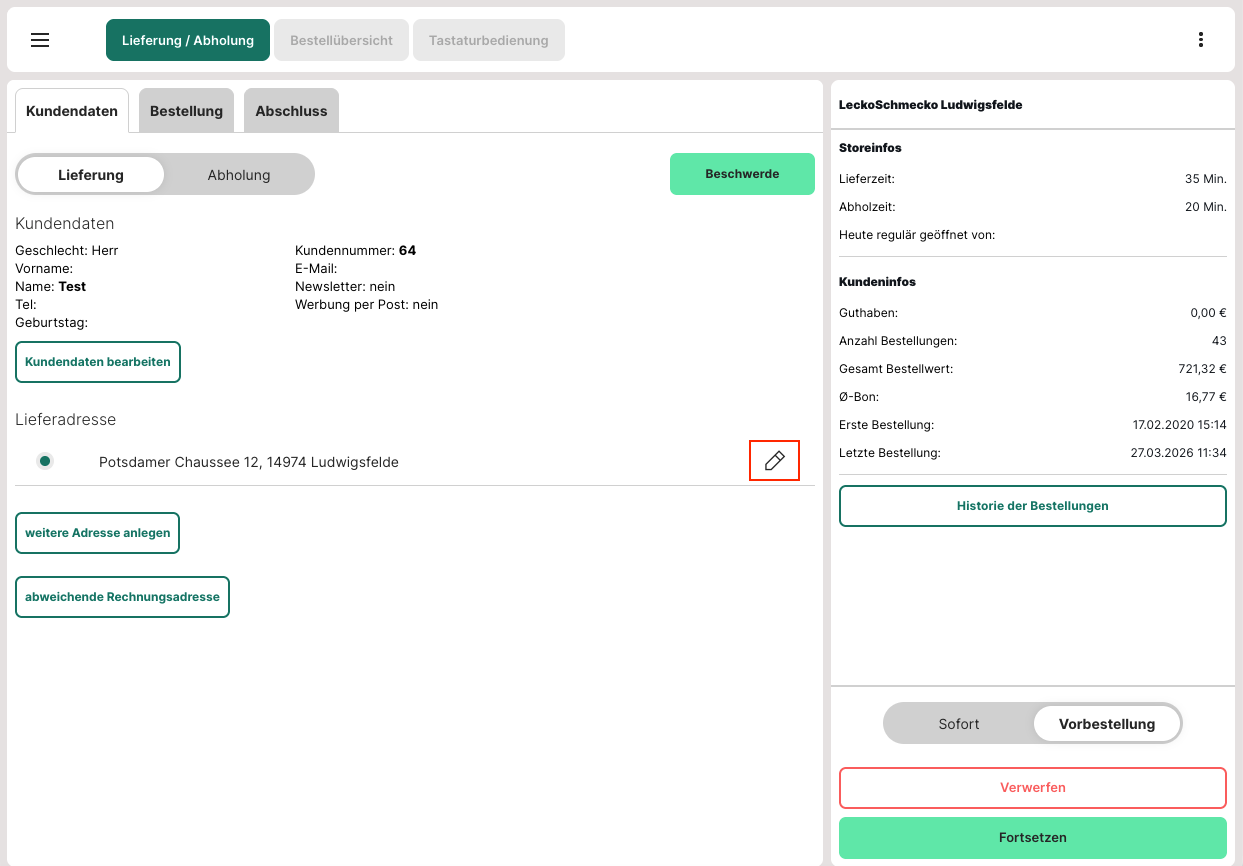Select Potsdamer Chaussee 12 address radio button
The image size is (1243, 866).
pos(45,461)
